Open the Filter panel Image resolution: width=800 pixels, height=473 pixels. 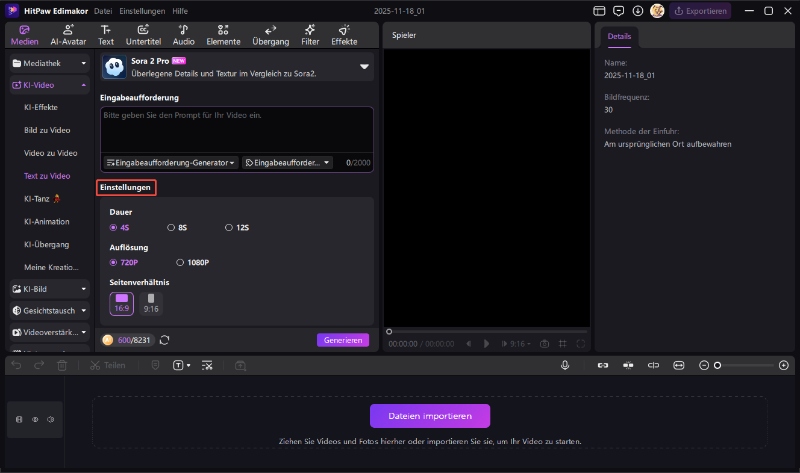(x=310, y=35)
